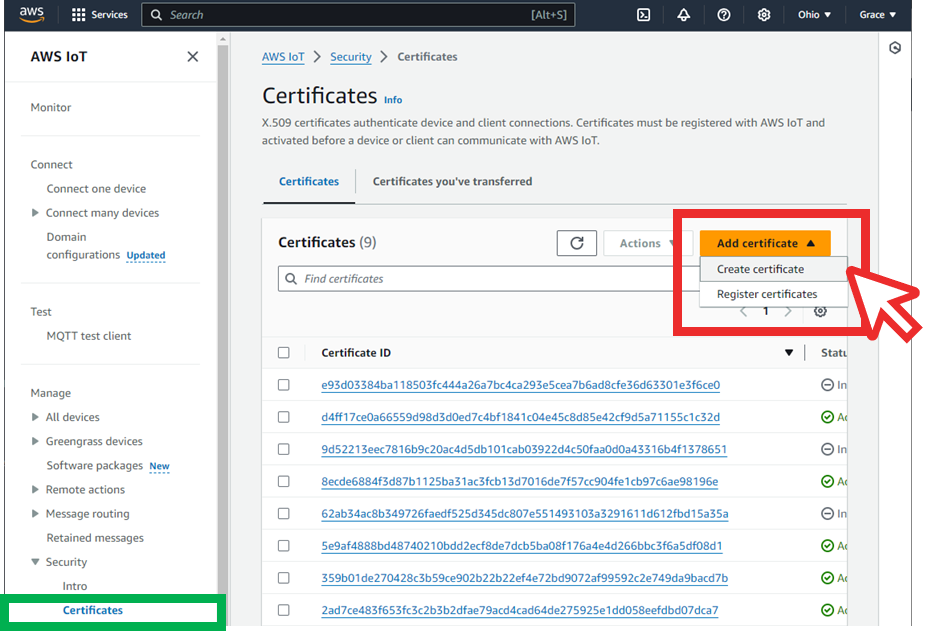Screen dimensions: 942x631
Task: Go to AWS IoT breadcrumb
Action: pyautogui.click(x=283, y=56)
